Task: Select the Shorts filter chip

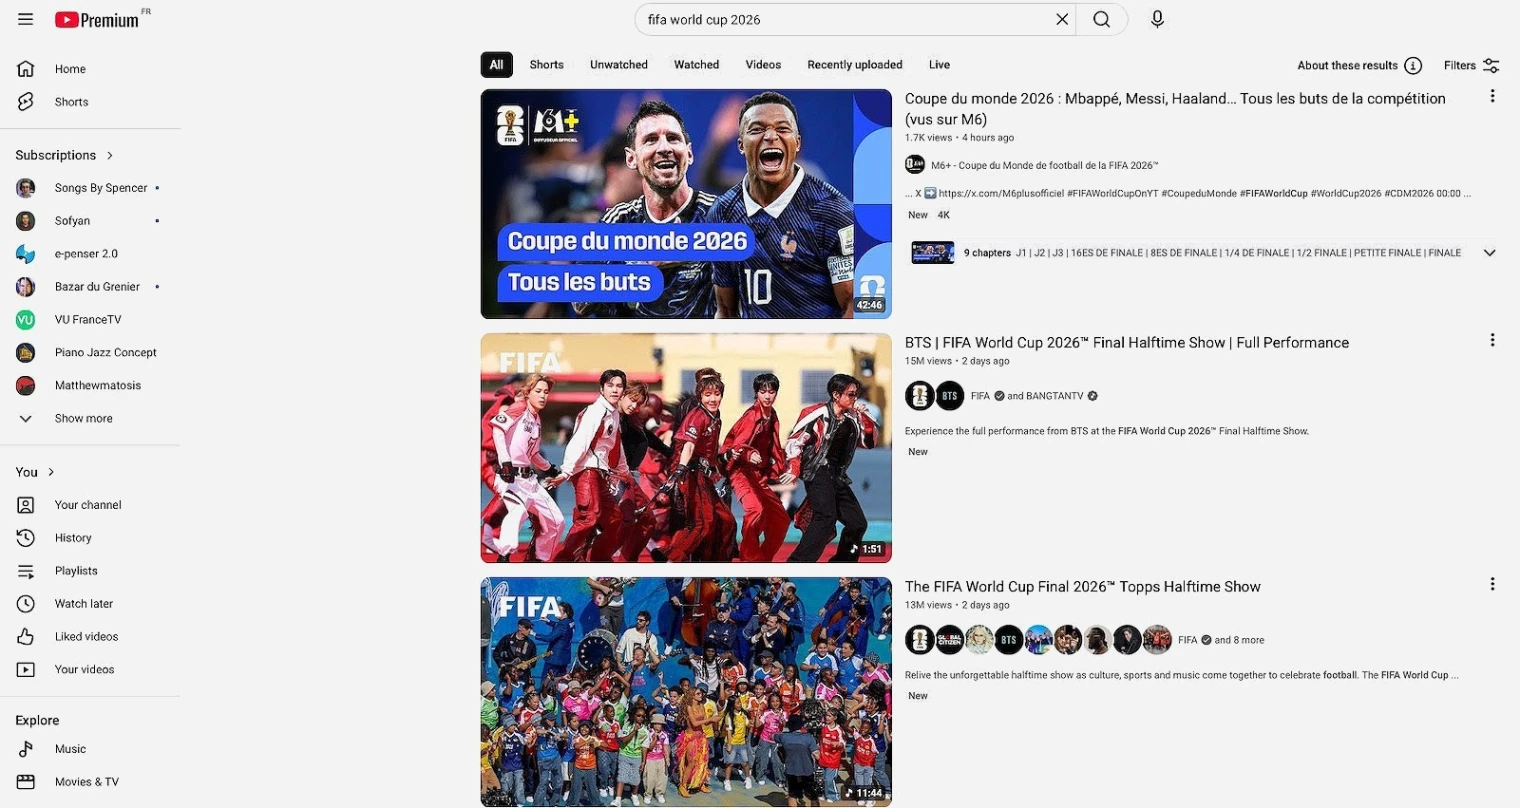Action: coord(547,65)
